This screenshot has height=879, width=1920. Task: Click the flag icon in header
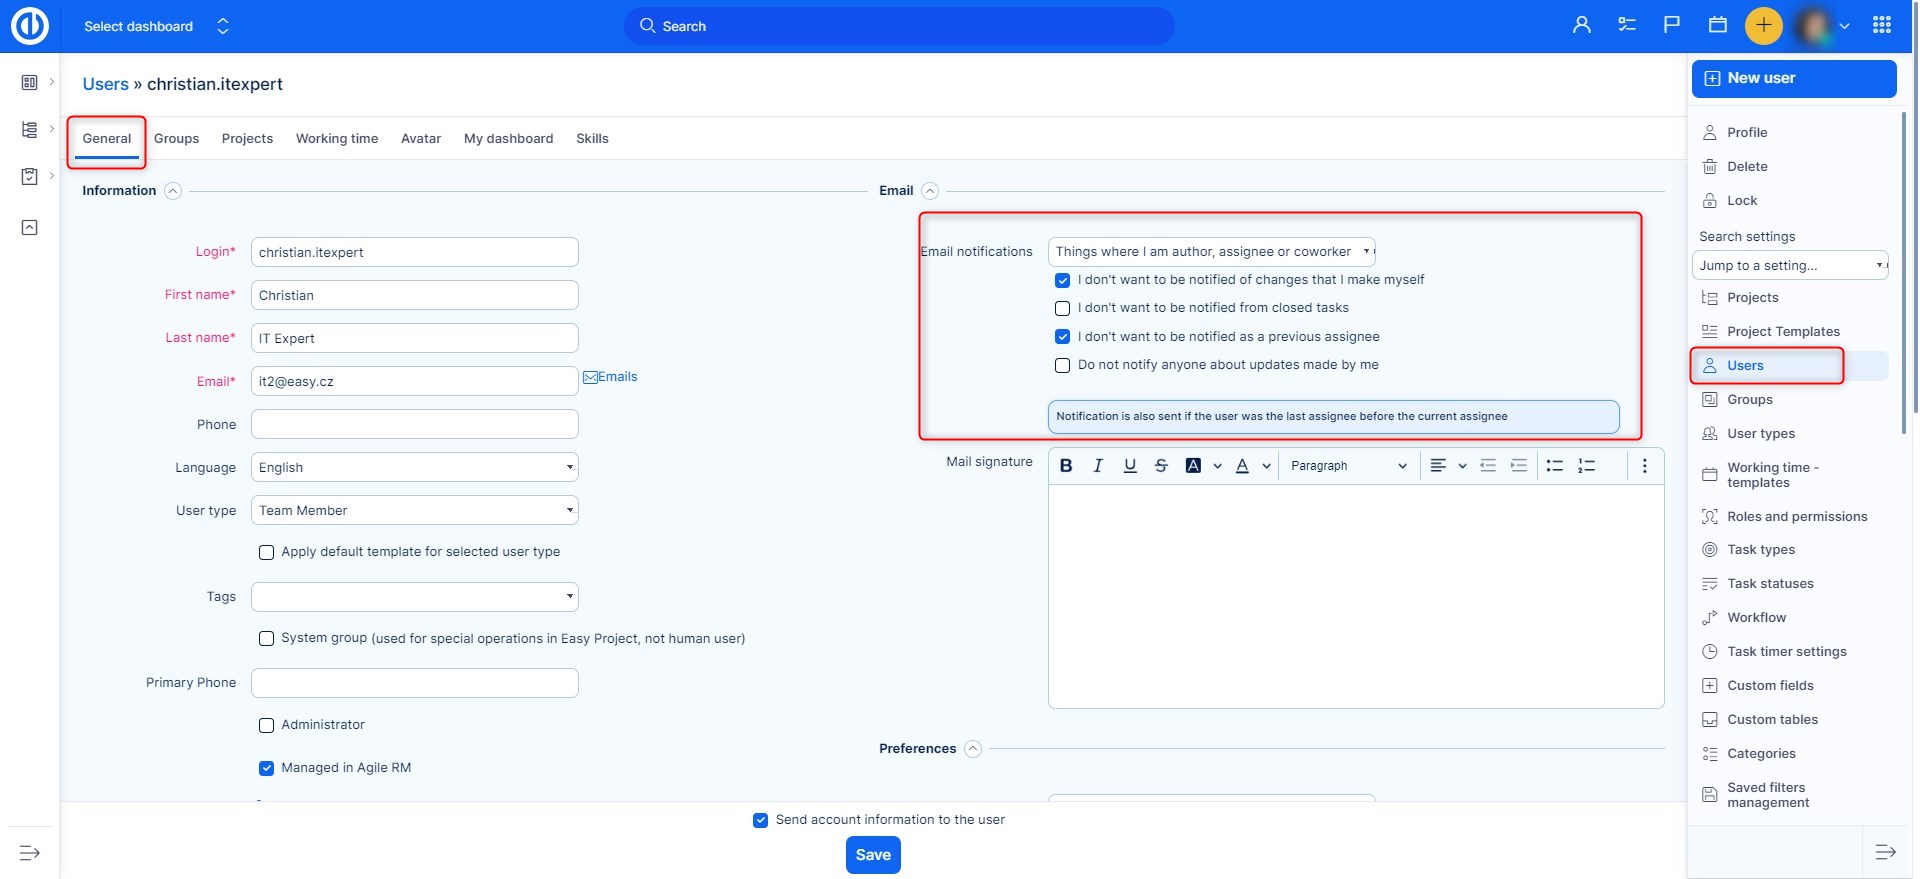pos(1671,25)
